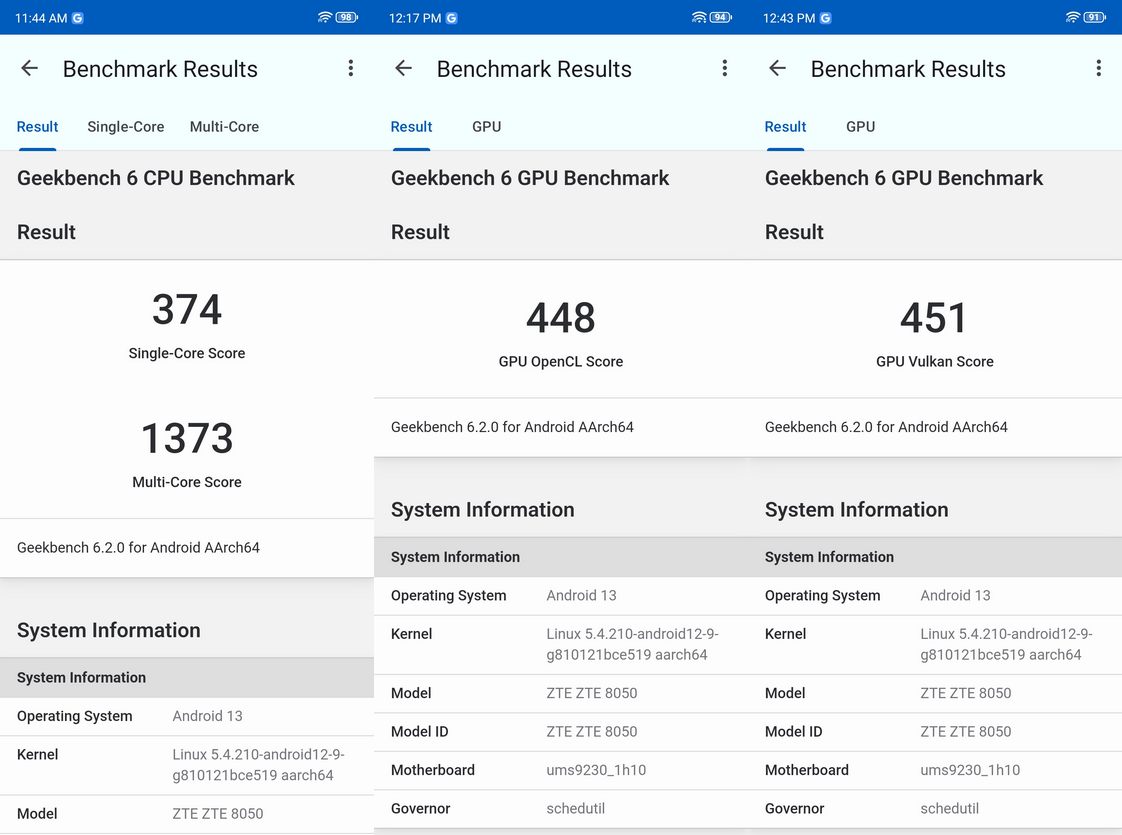Tap Kernel value on the OpenCL screen
This screenshot has height=835, width=1122.
tap(633, 644)
